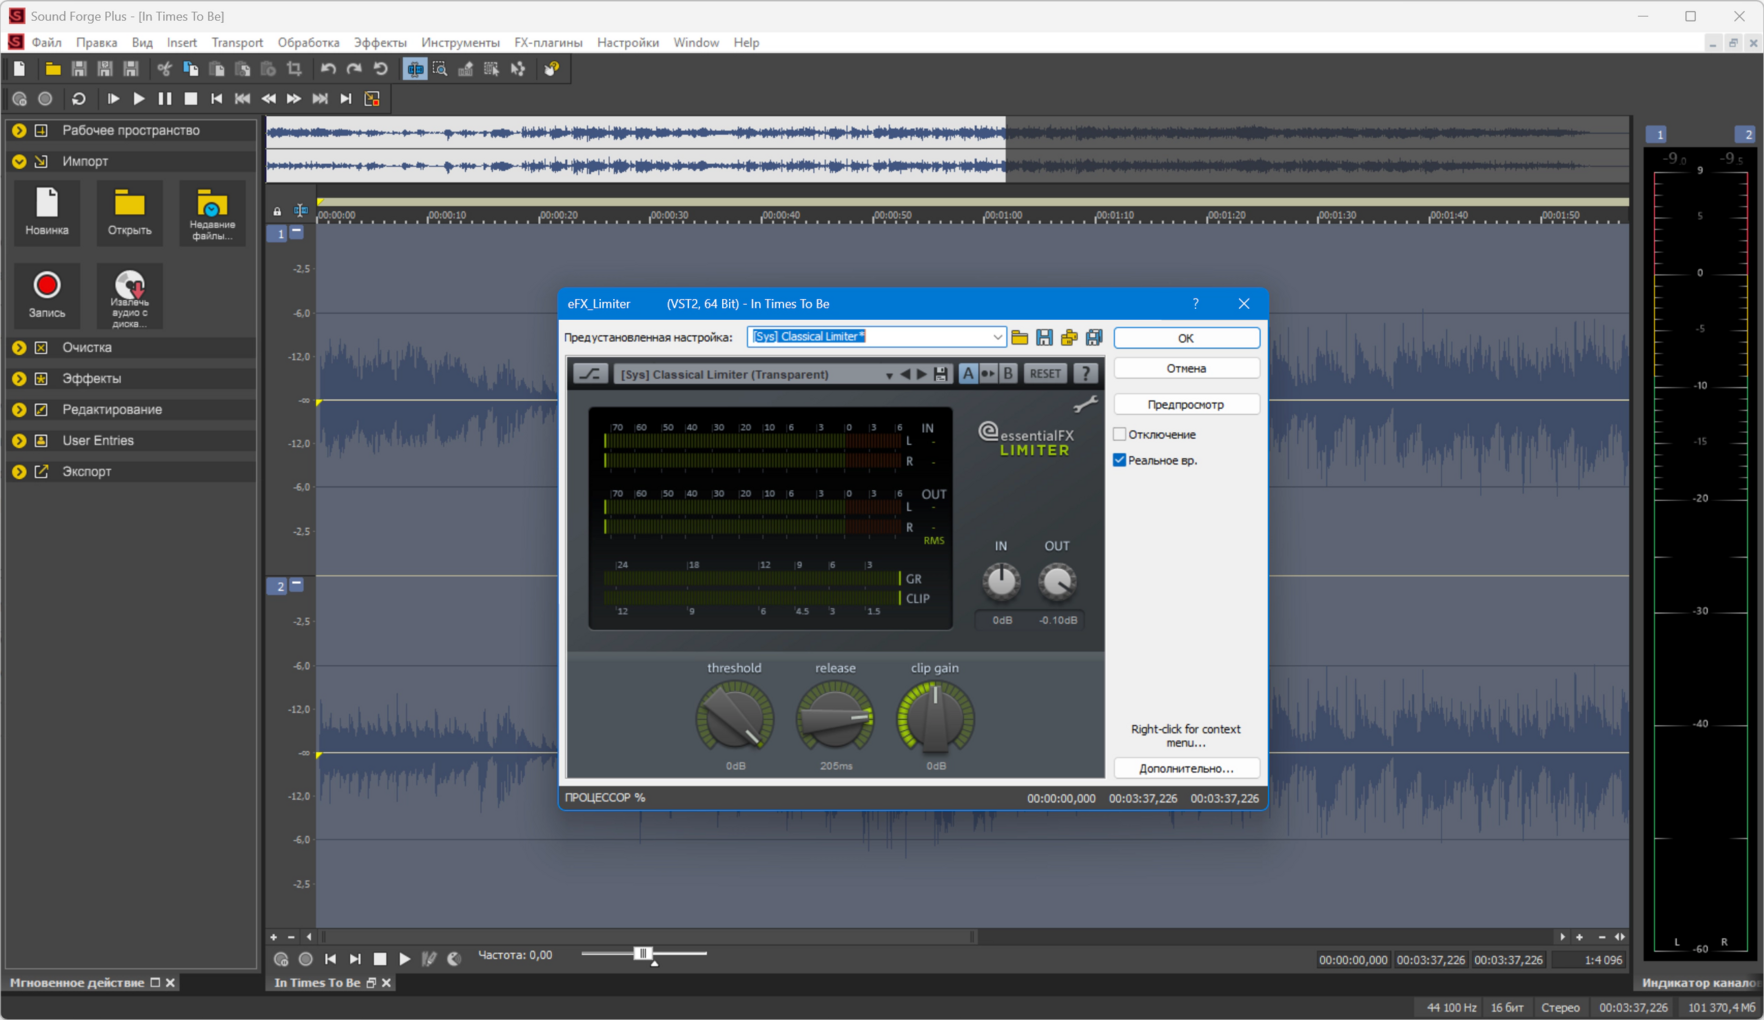Click Play in the top transport toolbar
1764x1020 pixels.
pos(139,99)
